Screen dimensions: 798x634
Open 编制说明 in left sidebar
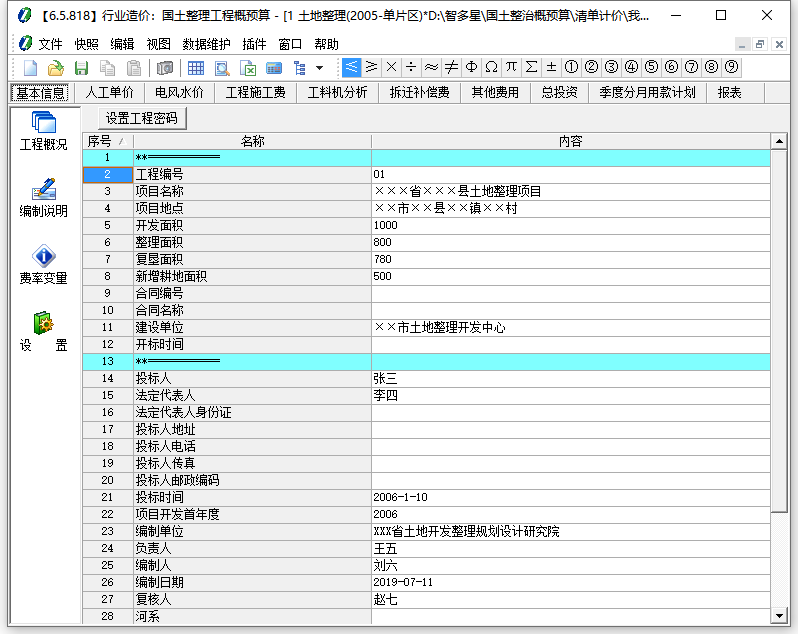pyautogui.click(x=43, y=198)
